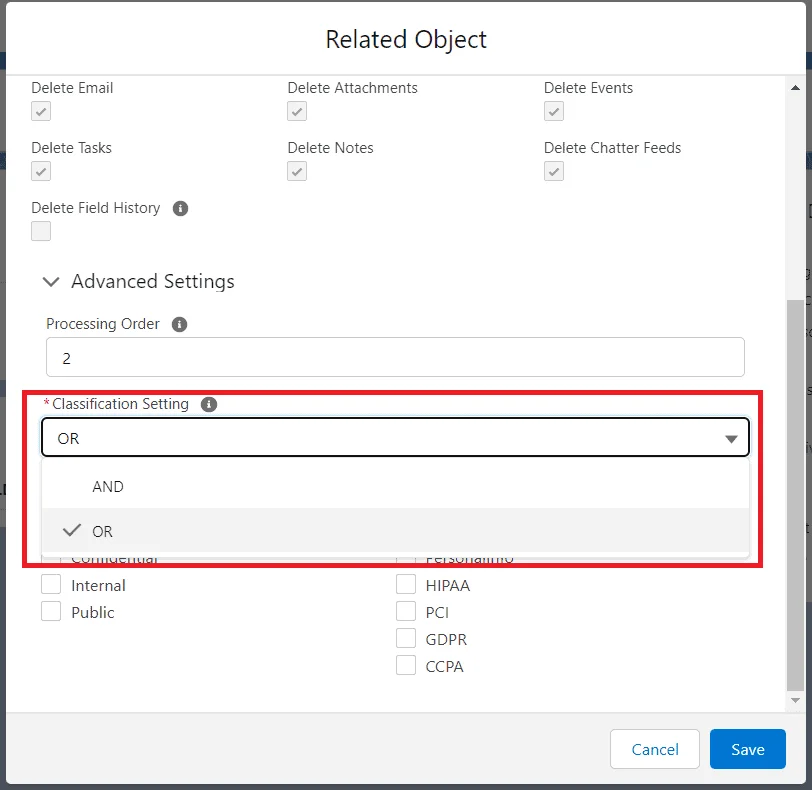Click the info icon next to Processing Order
Image resolution: width=812 pixels, height=790 pixels.
181,323
